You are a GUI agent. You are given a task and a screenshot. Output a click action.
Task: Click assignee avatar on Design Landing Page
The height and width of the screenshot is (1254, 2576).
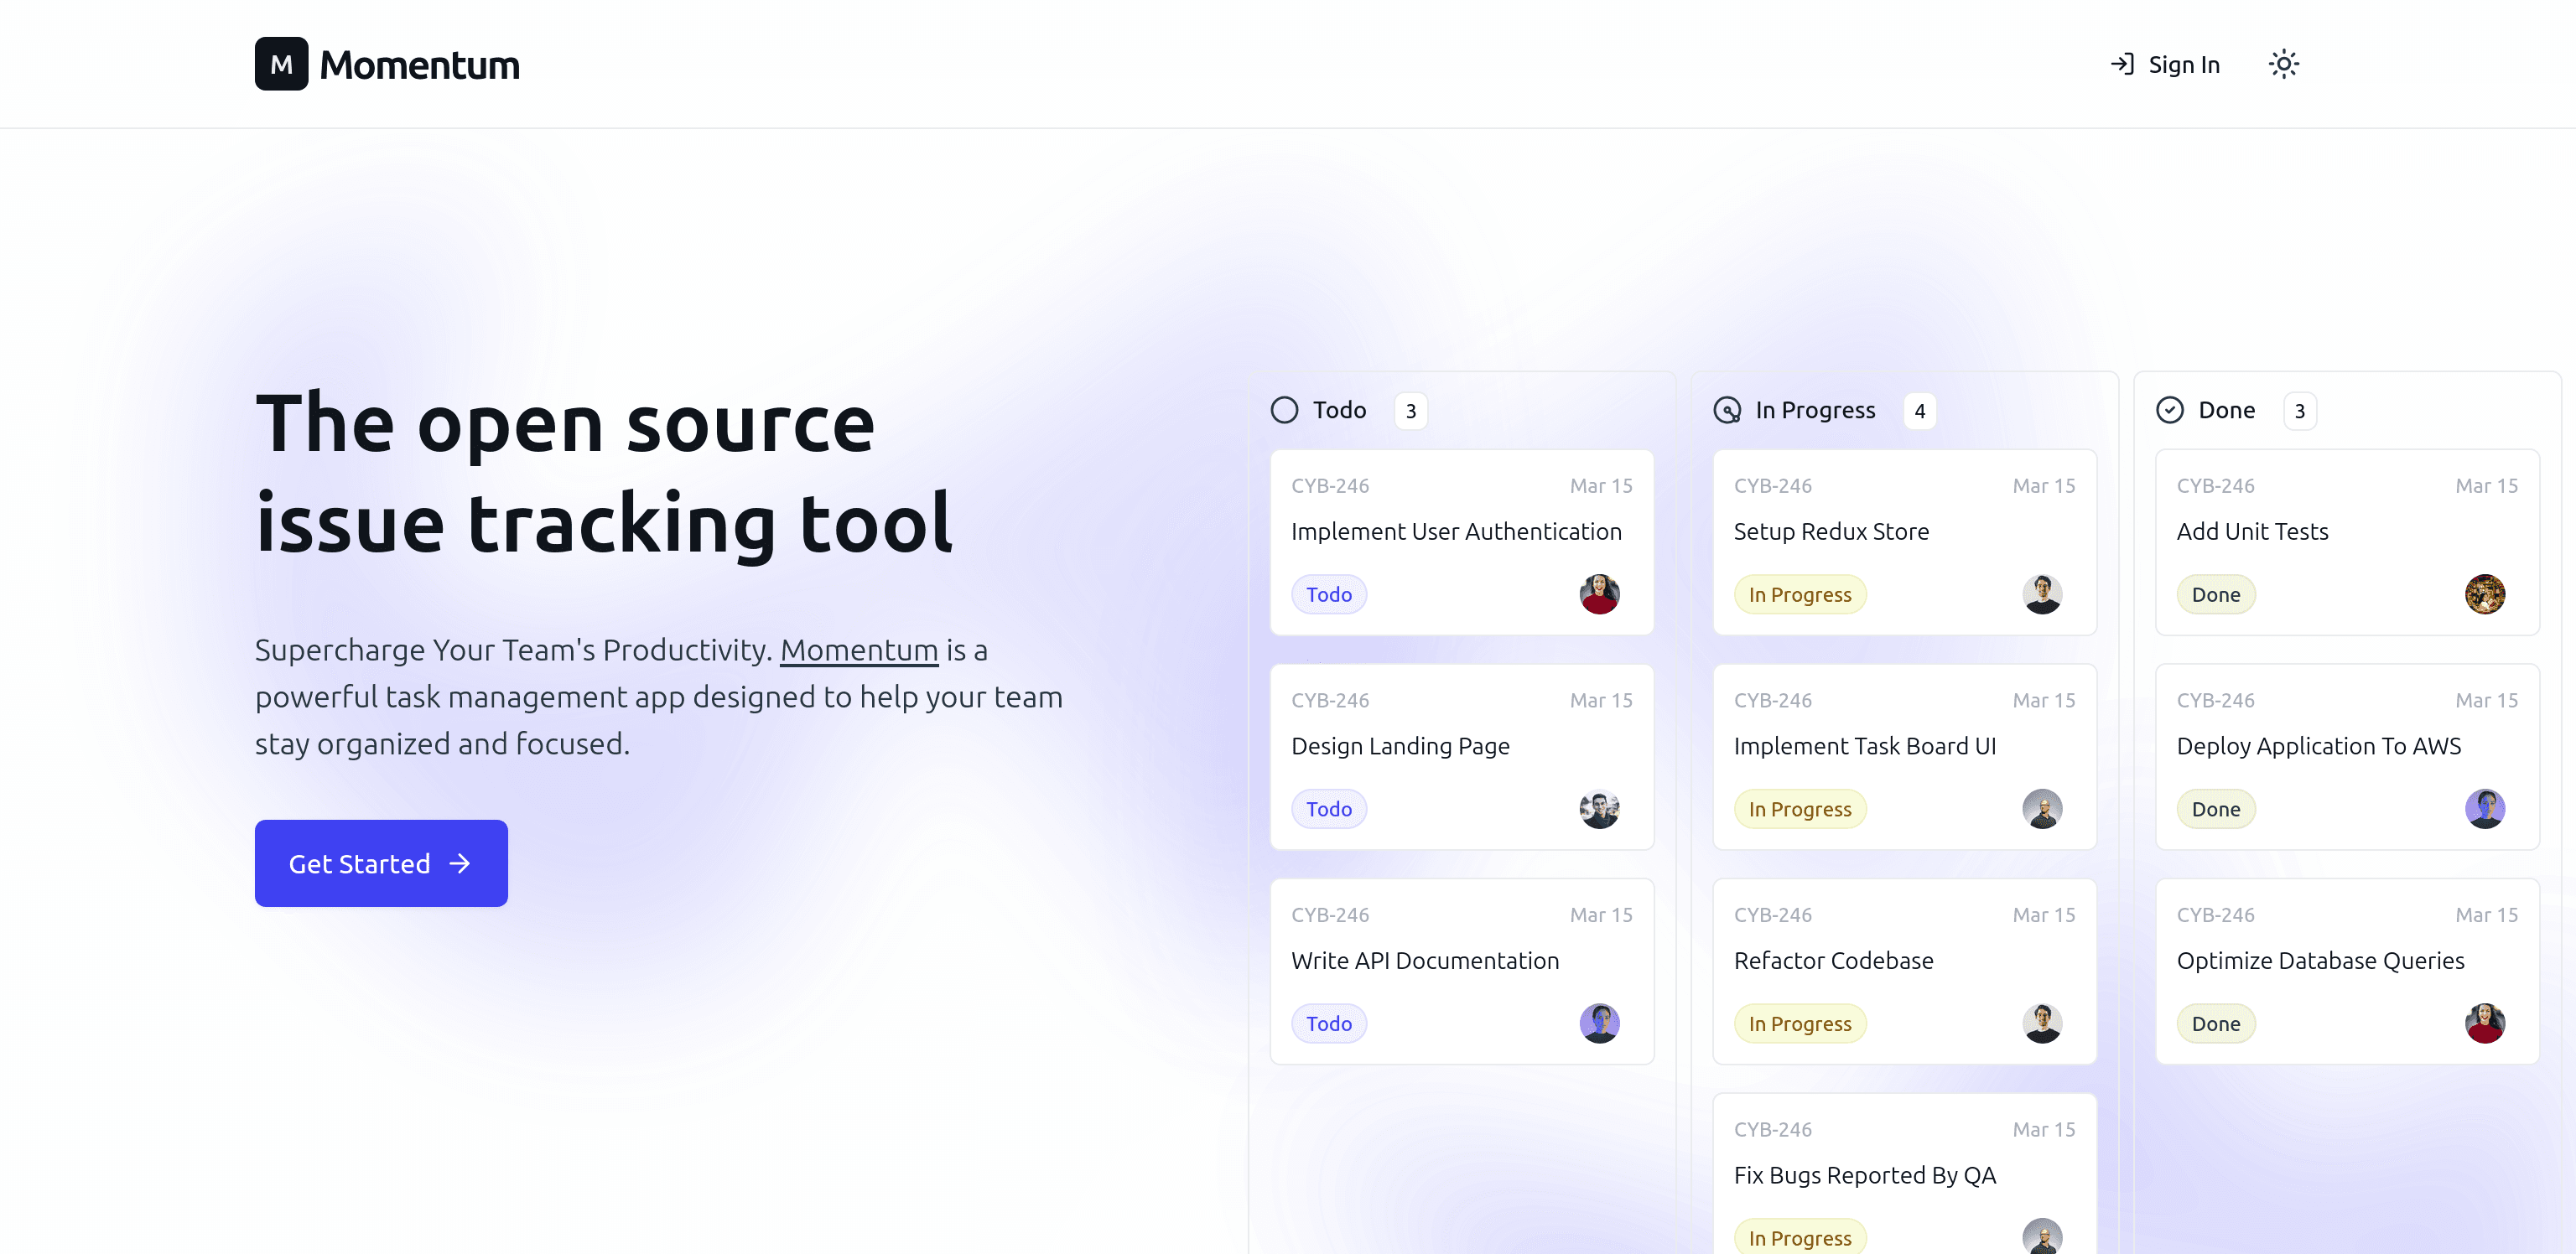click(1600, 809)
